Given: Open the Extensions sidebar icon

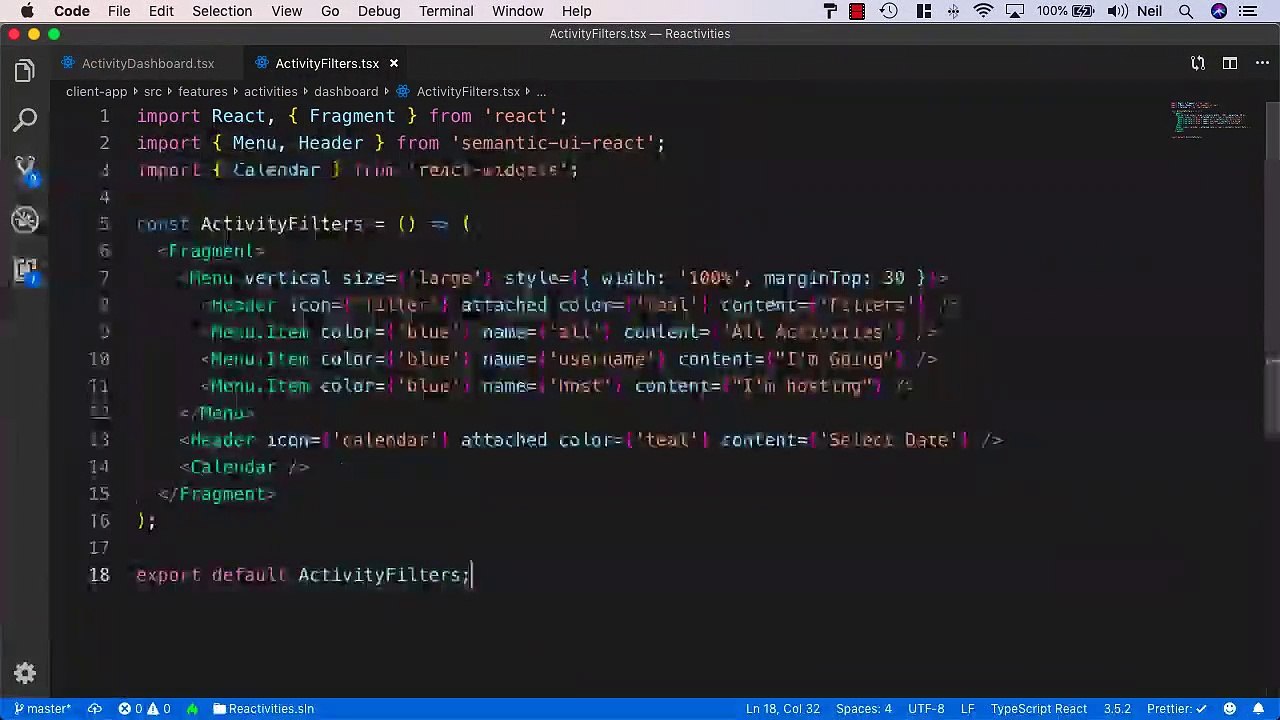Looking at the screenshot, I should click(25, 269).
